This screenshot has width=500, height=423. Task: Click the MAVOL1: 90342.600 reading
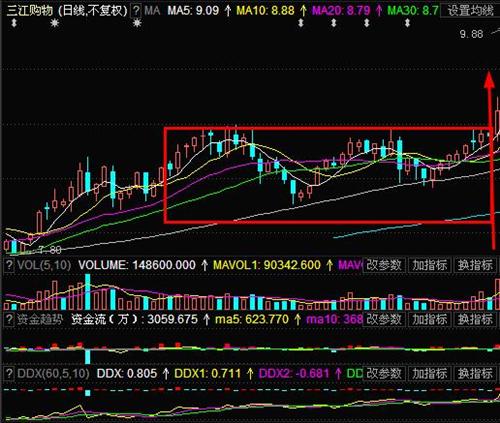[267, 265]
